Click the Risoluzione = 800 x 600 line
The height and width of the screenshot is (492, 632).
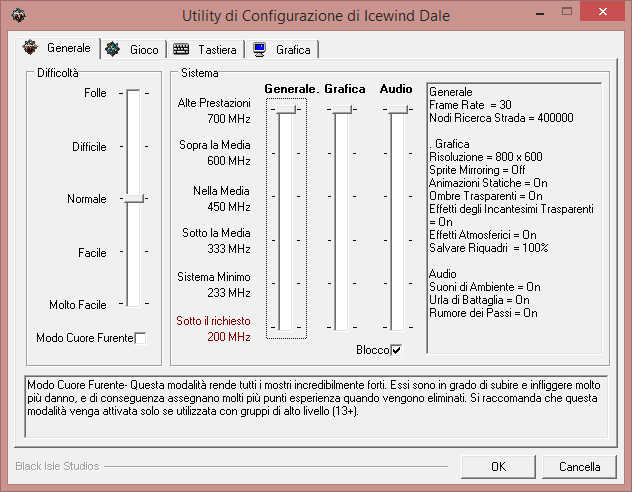click(x=486, y=157)
